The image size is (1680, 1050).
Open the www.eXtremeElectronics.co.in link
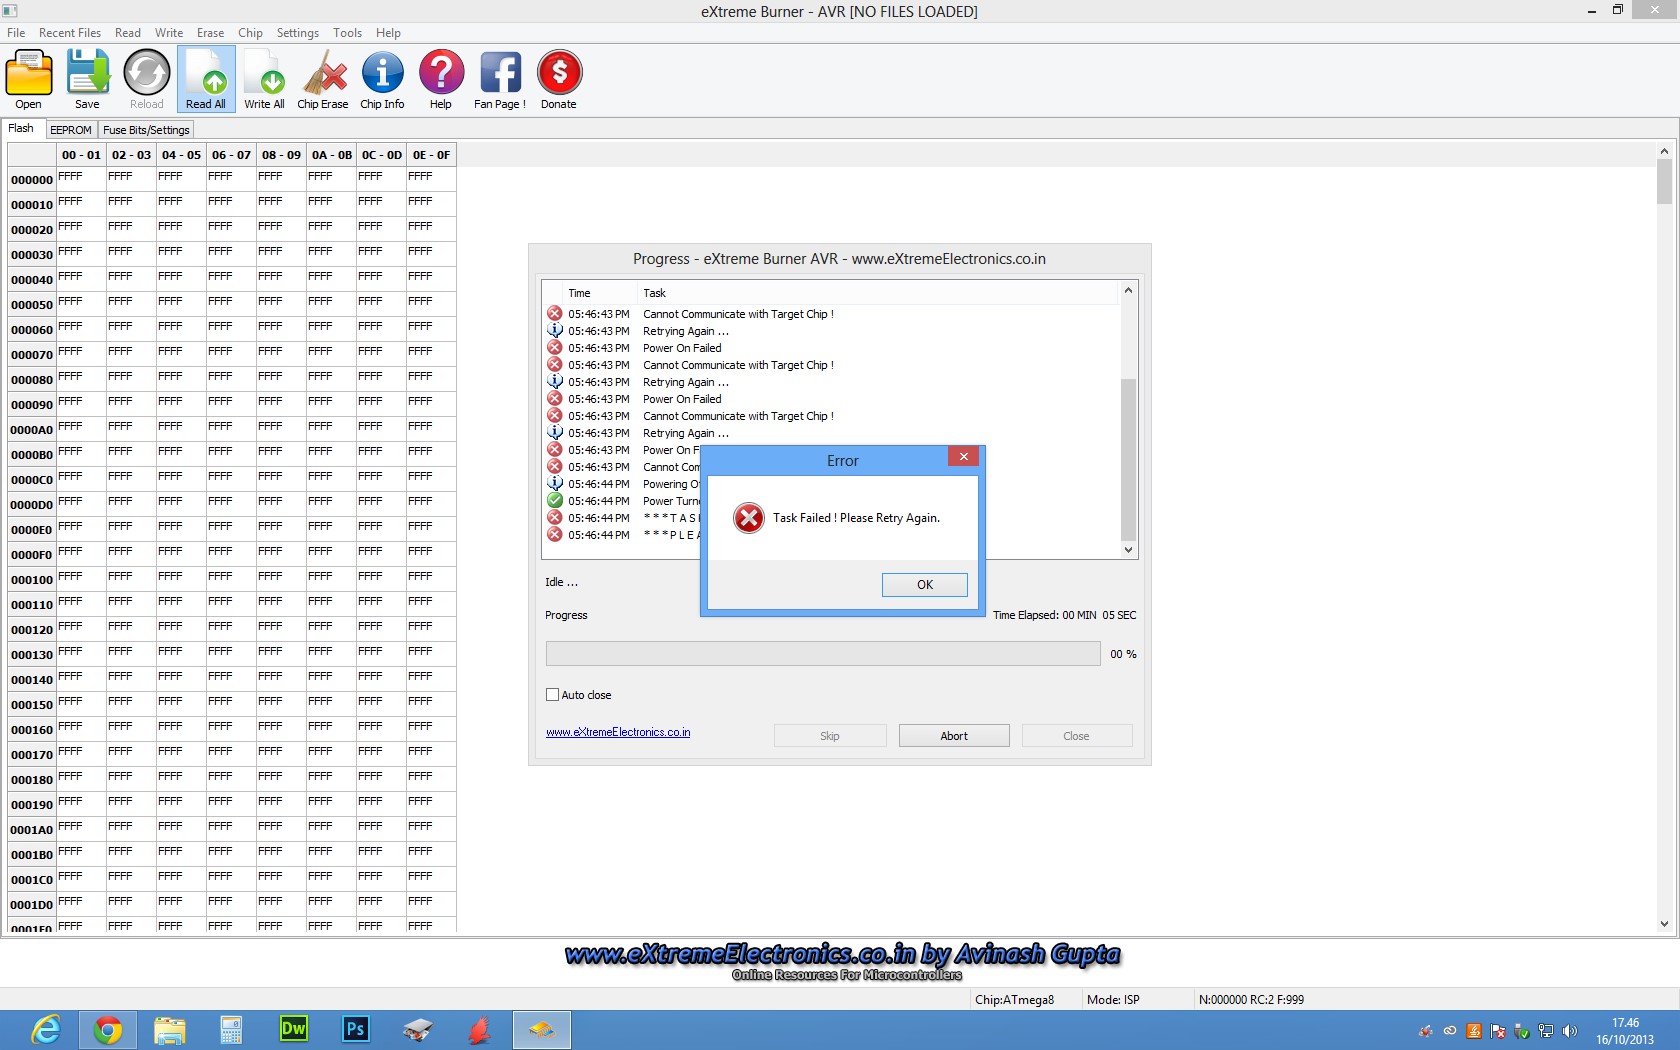(x=618, y=732)
